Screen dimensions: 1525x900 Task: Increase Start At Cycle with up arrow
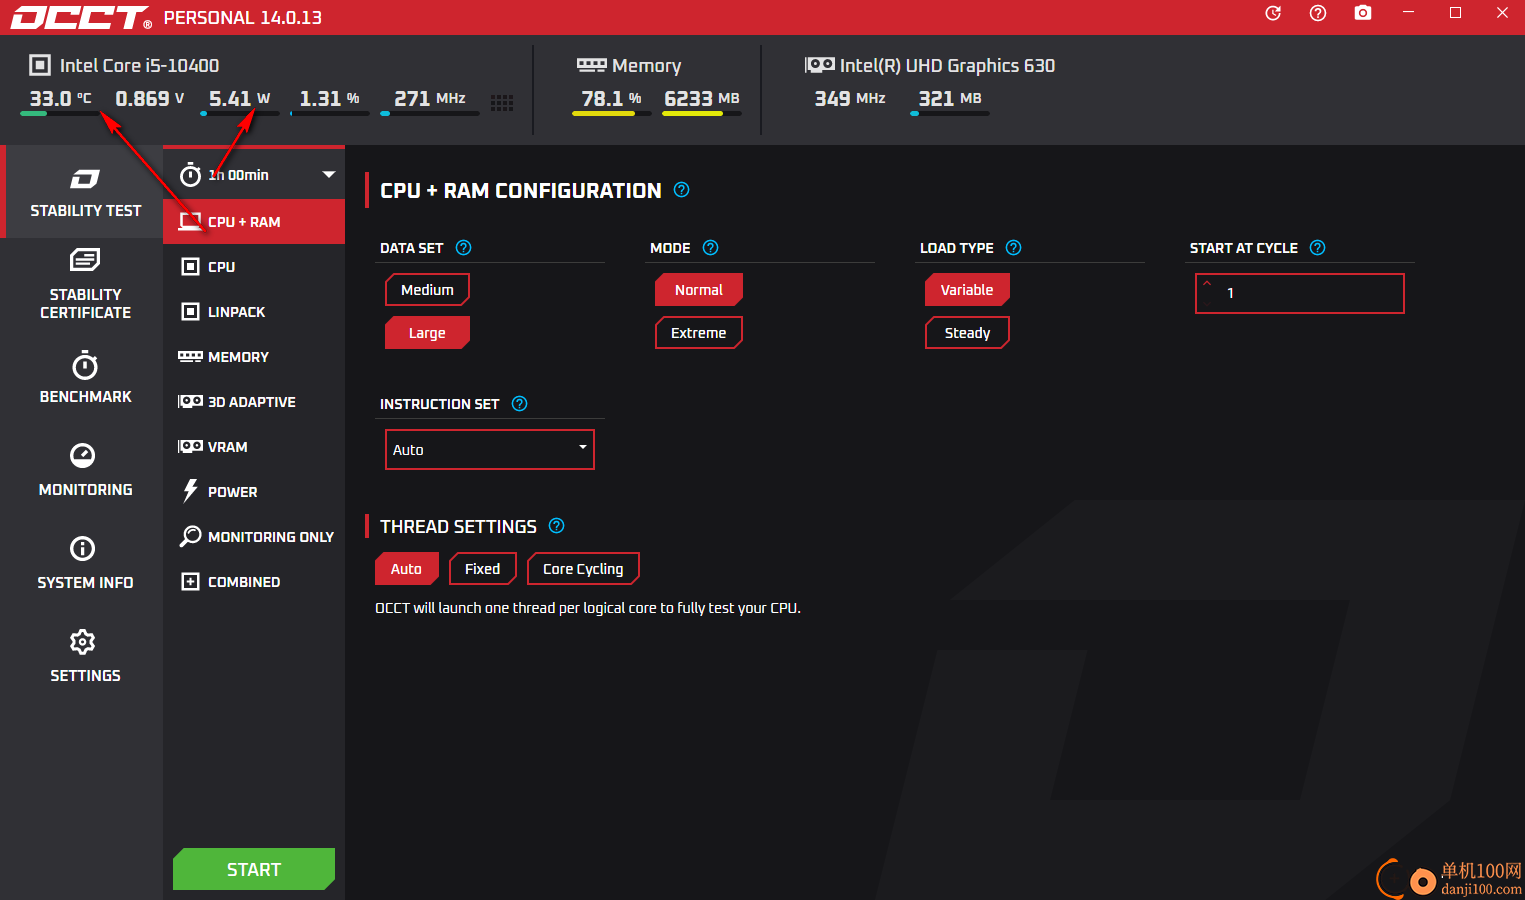(x=1207, y=284)
